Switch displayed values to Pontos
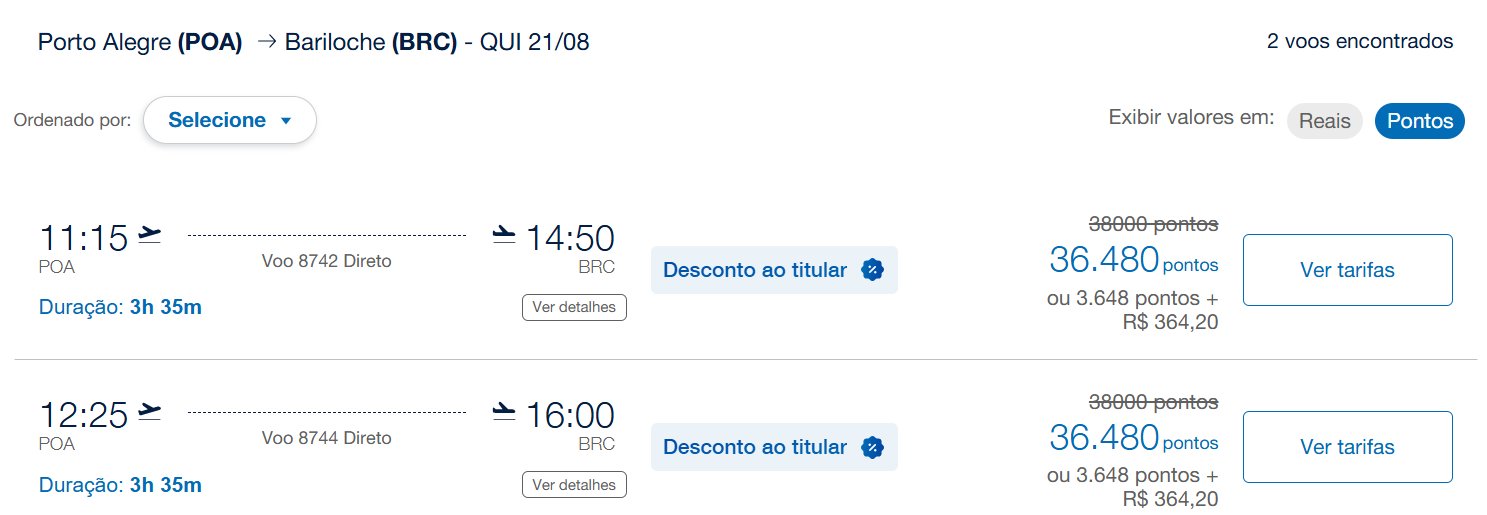Screen dimensions: 1487x515 1420,121
